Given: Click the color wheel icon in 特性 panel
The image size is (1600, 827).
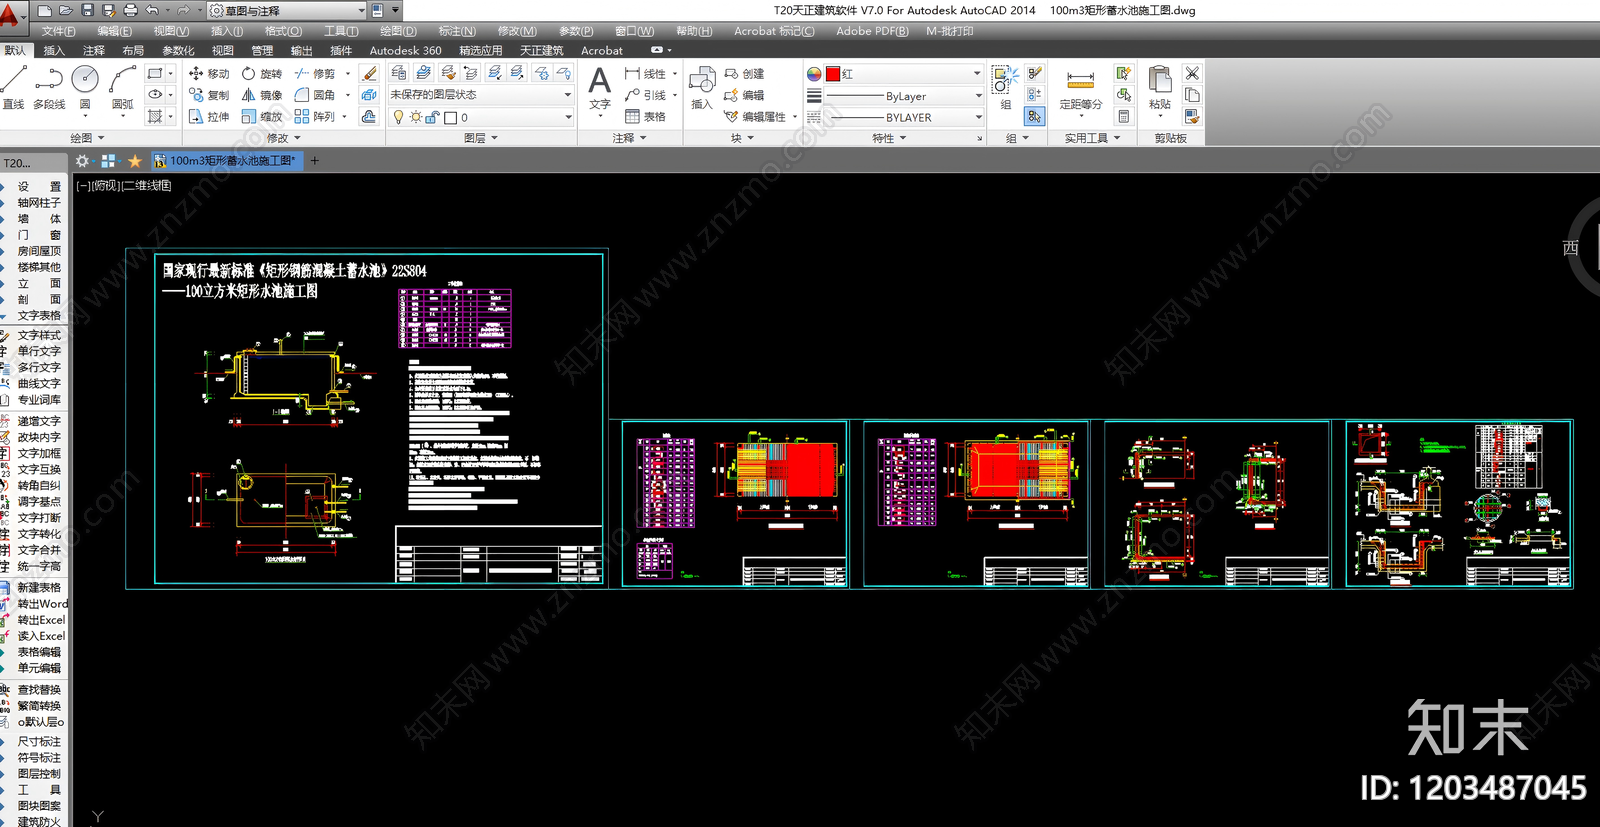Looking at the screenshot, I should click(x=814, y=74).
